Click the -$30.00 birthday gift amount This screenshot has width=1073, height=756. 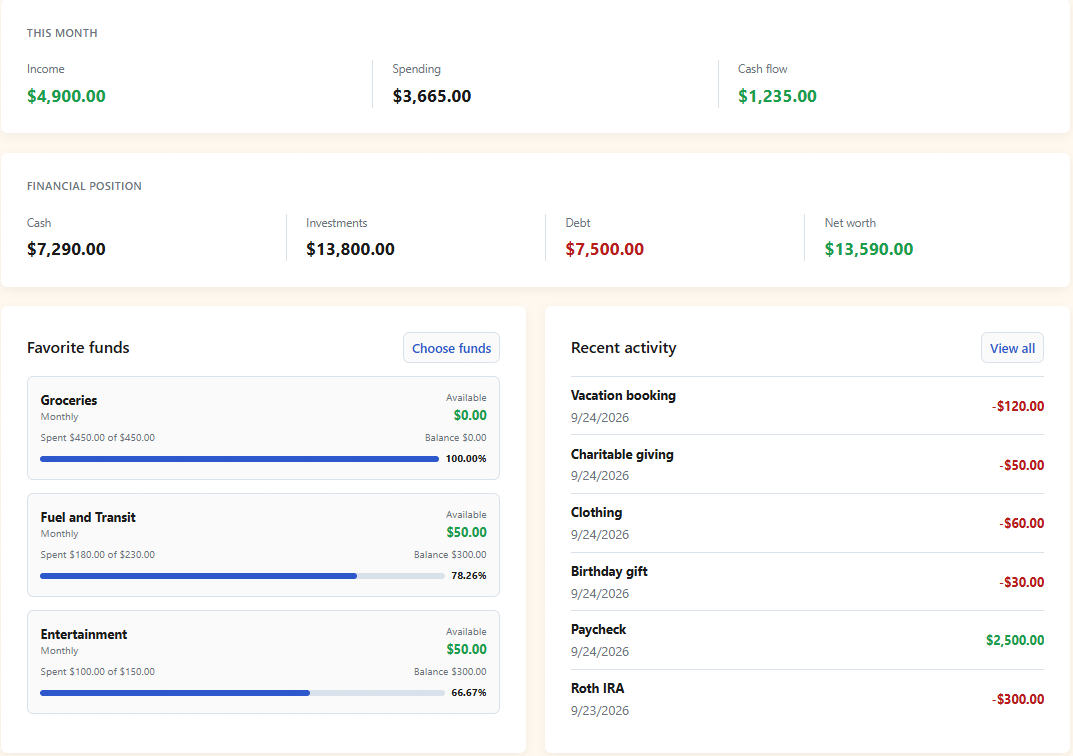click(x=1021, y=582)
